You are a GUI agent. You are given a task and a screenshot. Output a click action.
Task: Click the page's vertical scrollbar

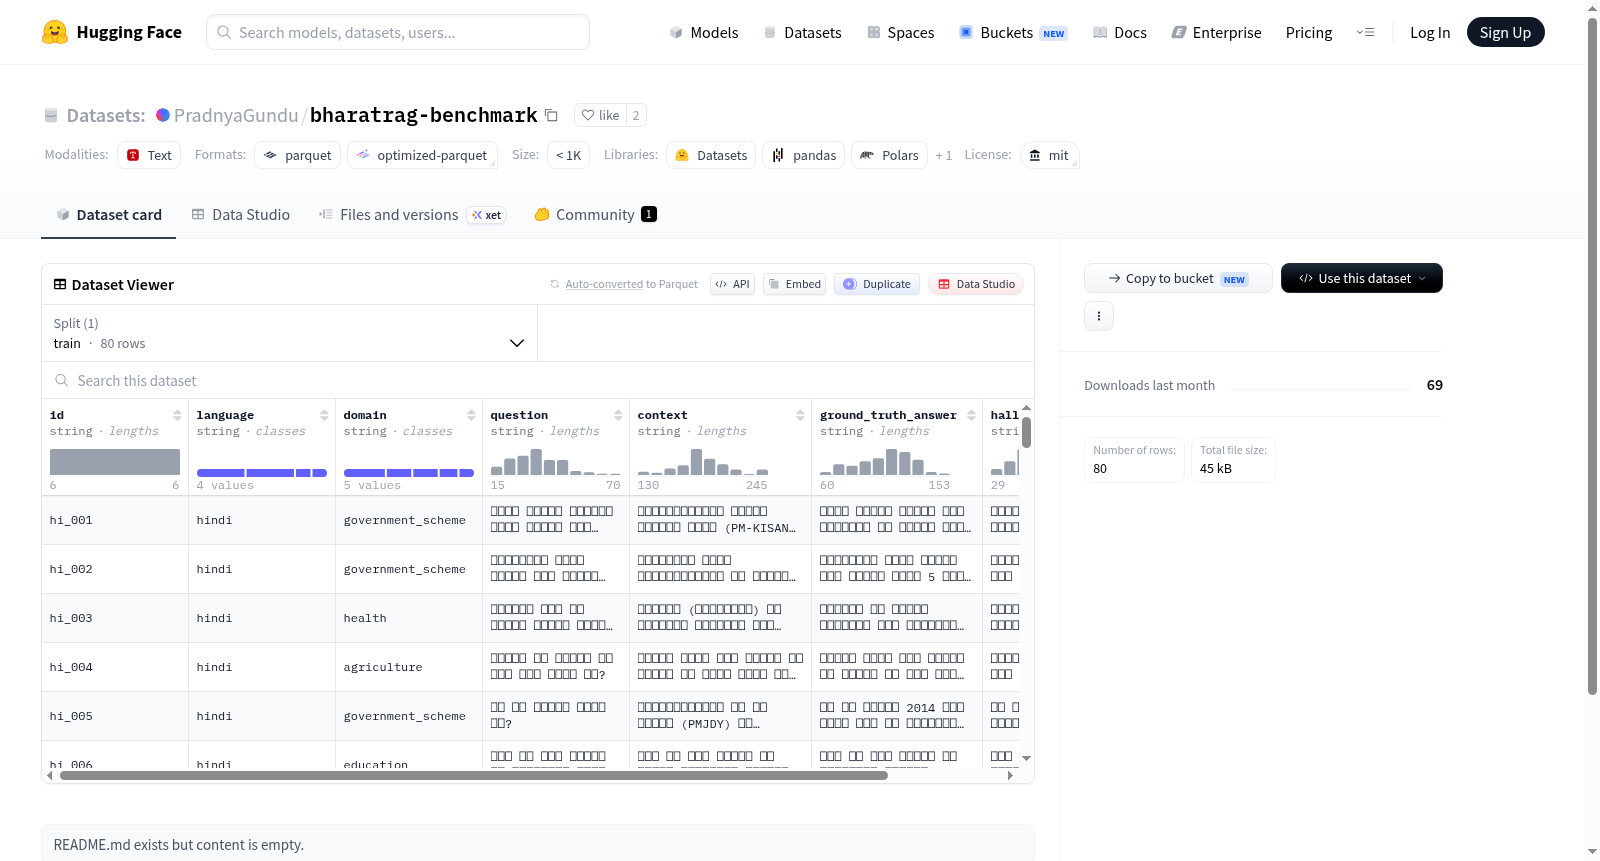click(1592, 355)
